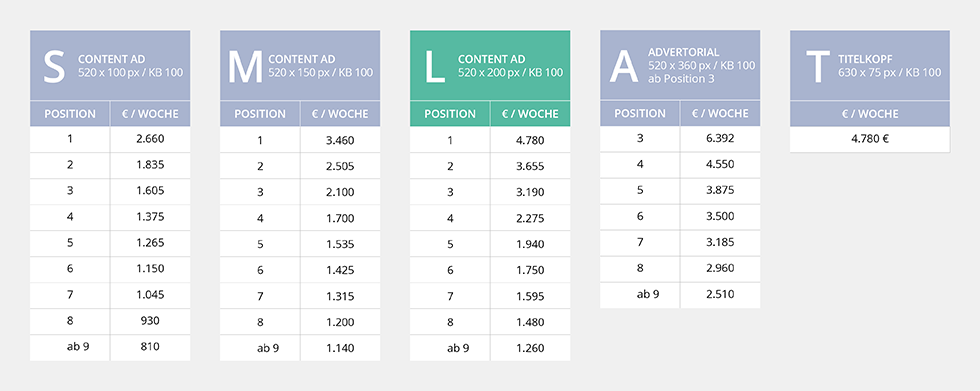Image resolution: width=980 pixels, height=391 pixels.
Task: Select the 1.140 price in M table
Action: point(340,347)
